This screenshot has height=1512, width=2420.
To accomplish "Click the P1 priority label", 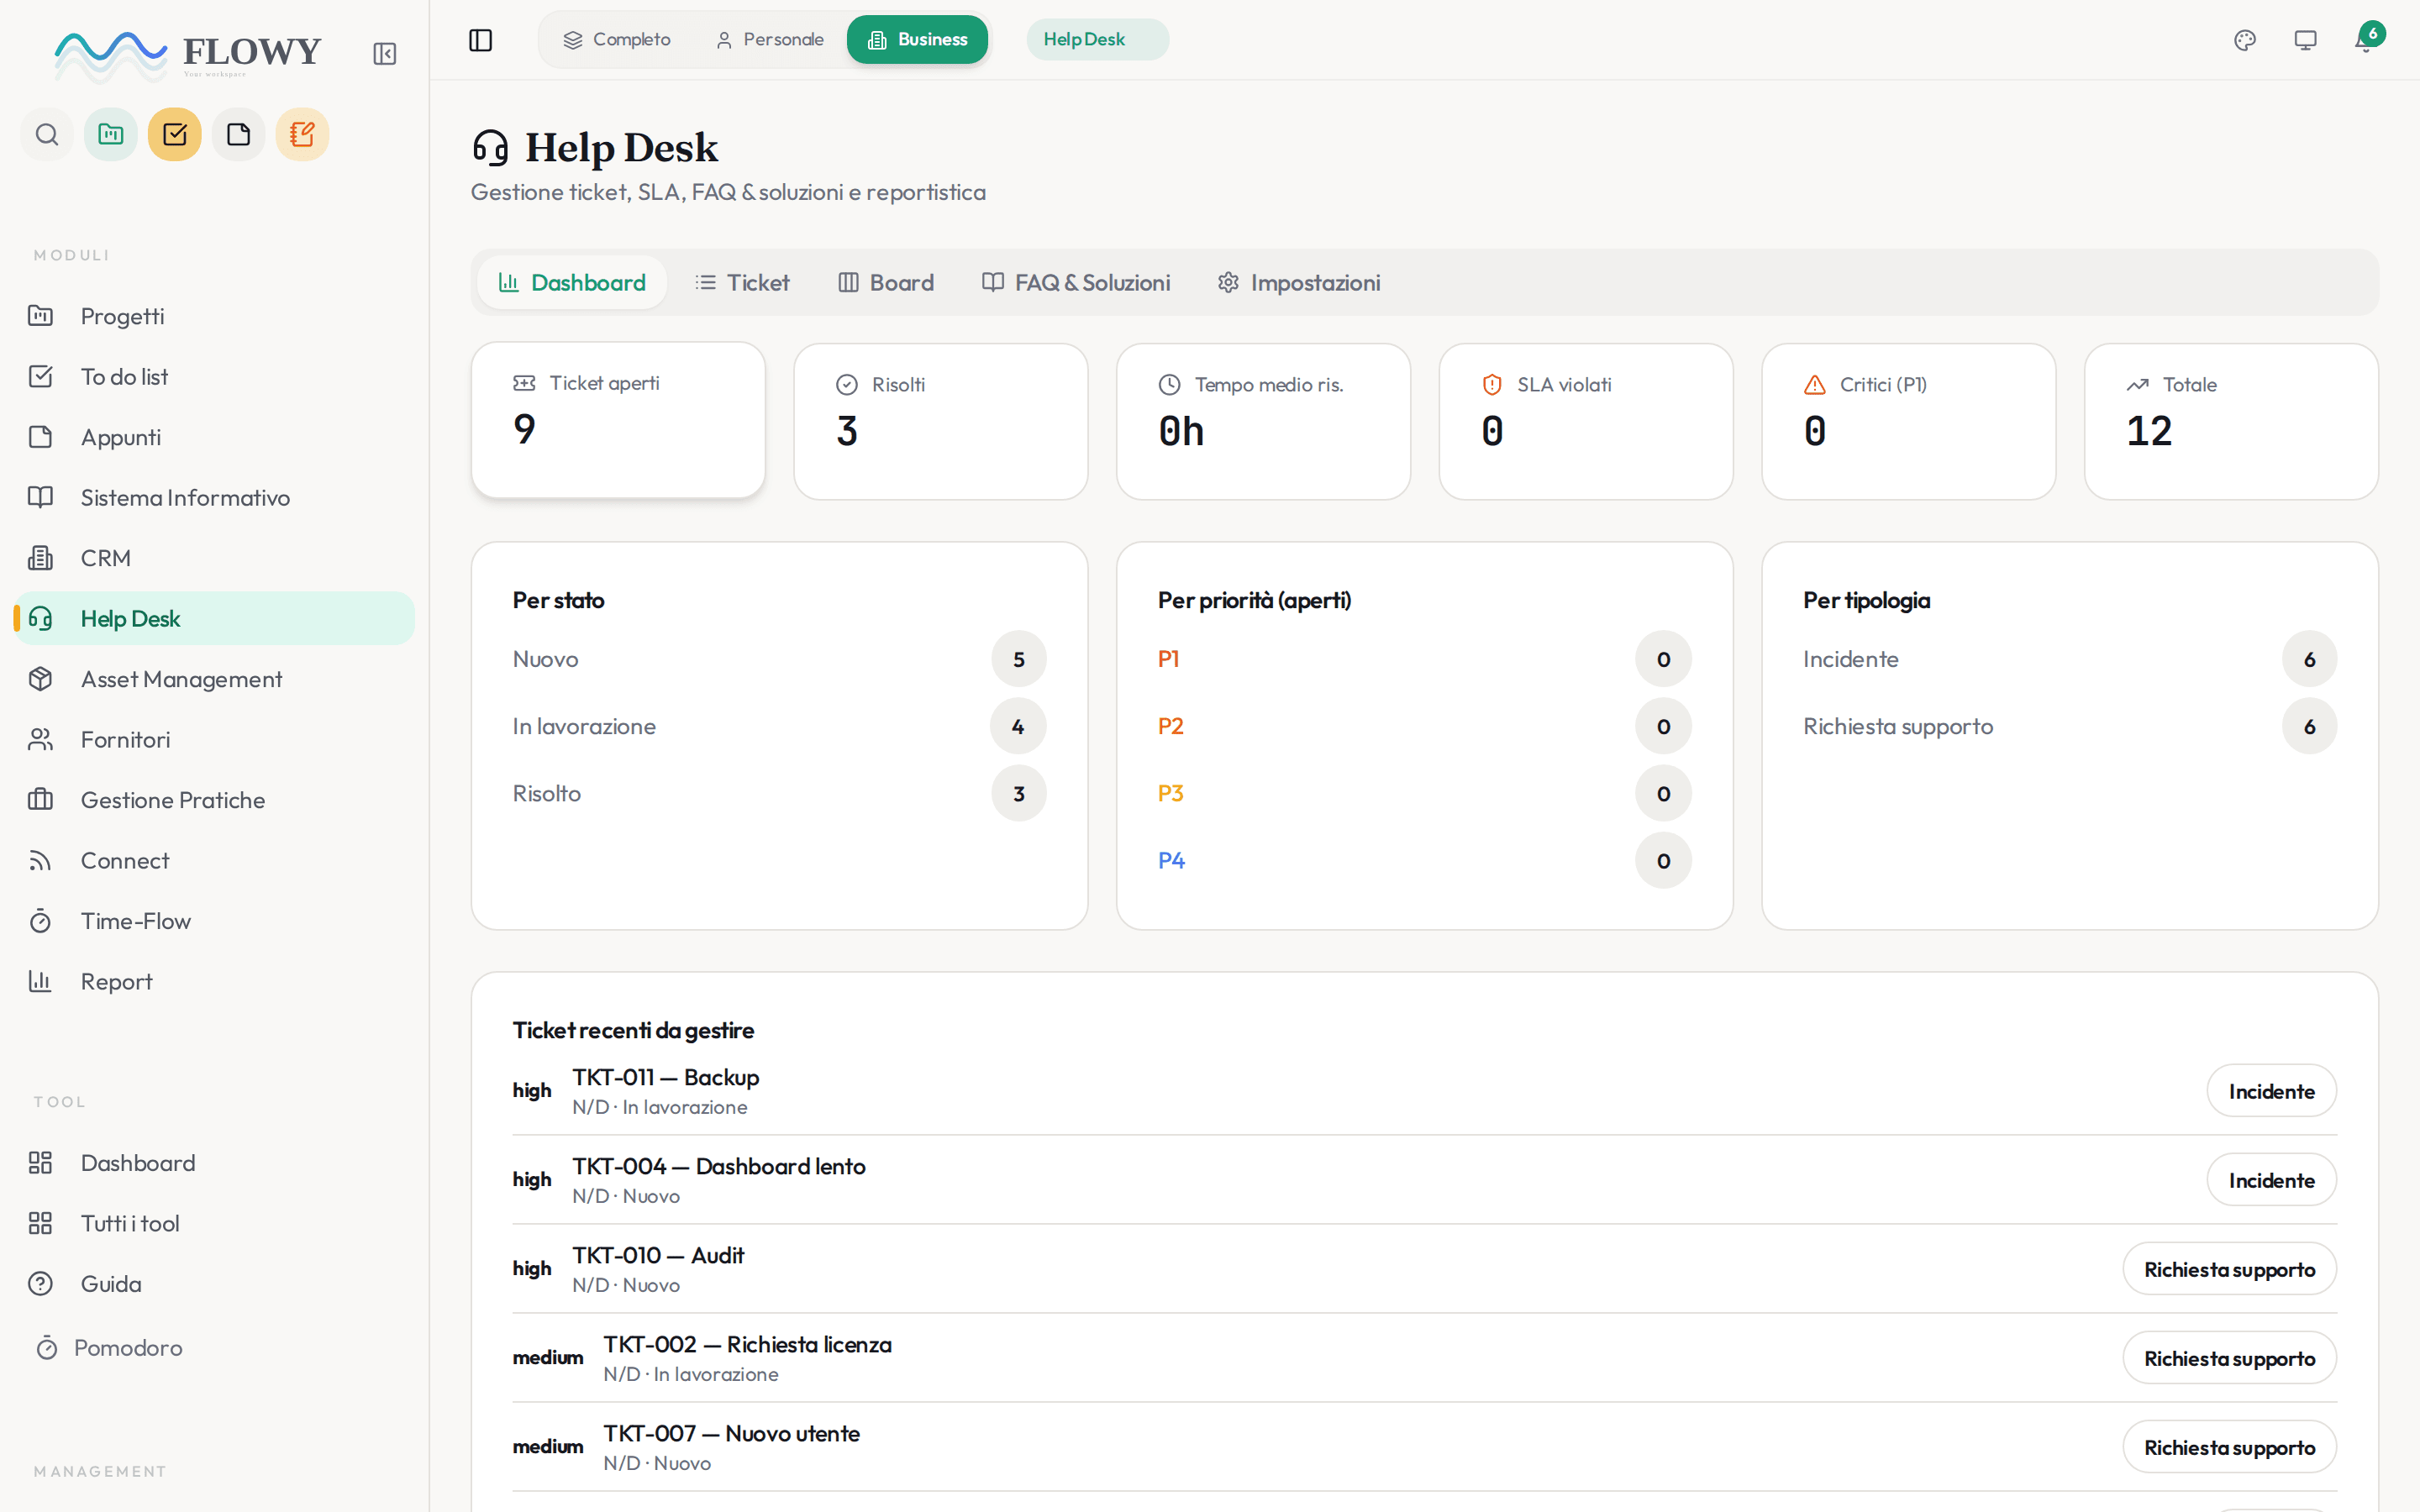I will coord(1168,659).
